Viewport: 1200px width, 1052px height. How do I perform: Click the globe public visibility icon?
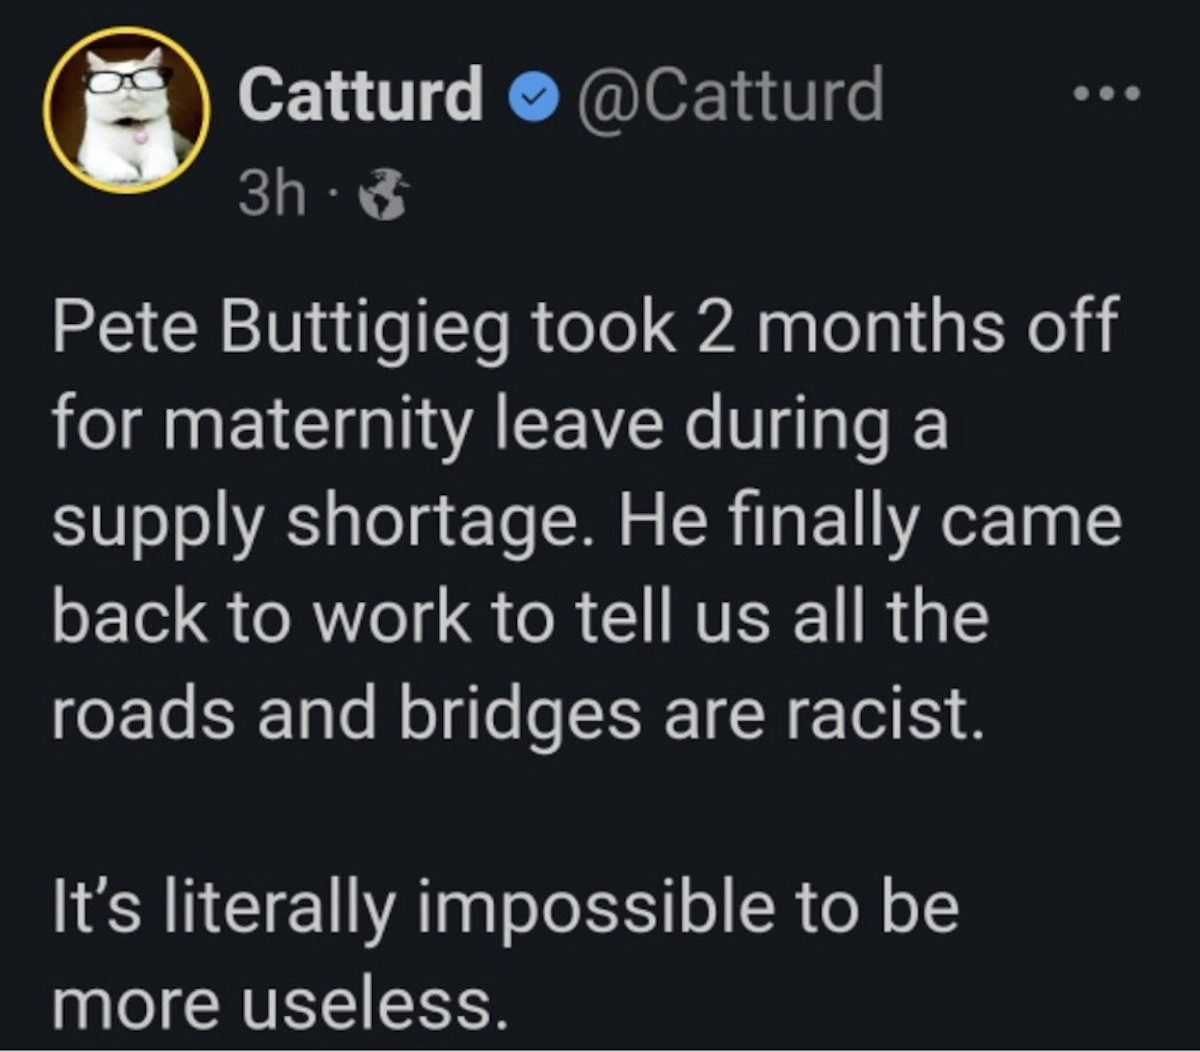click(383, 195)
